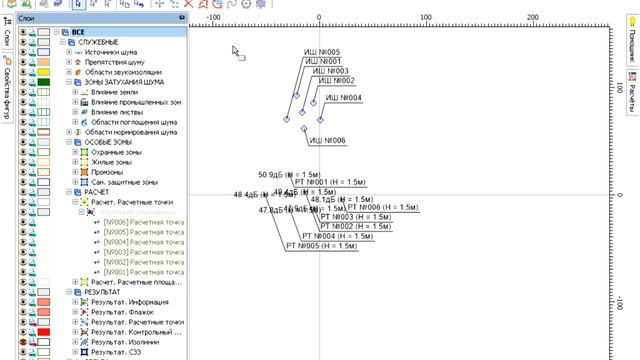Image resolution: width=640 pixels, height=360 pixels.
Task: Click lock icon in Жилые зоны row
Action: click(32, 162)
